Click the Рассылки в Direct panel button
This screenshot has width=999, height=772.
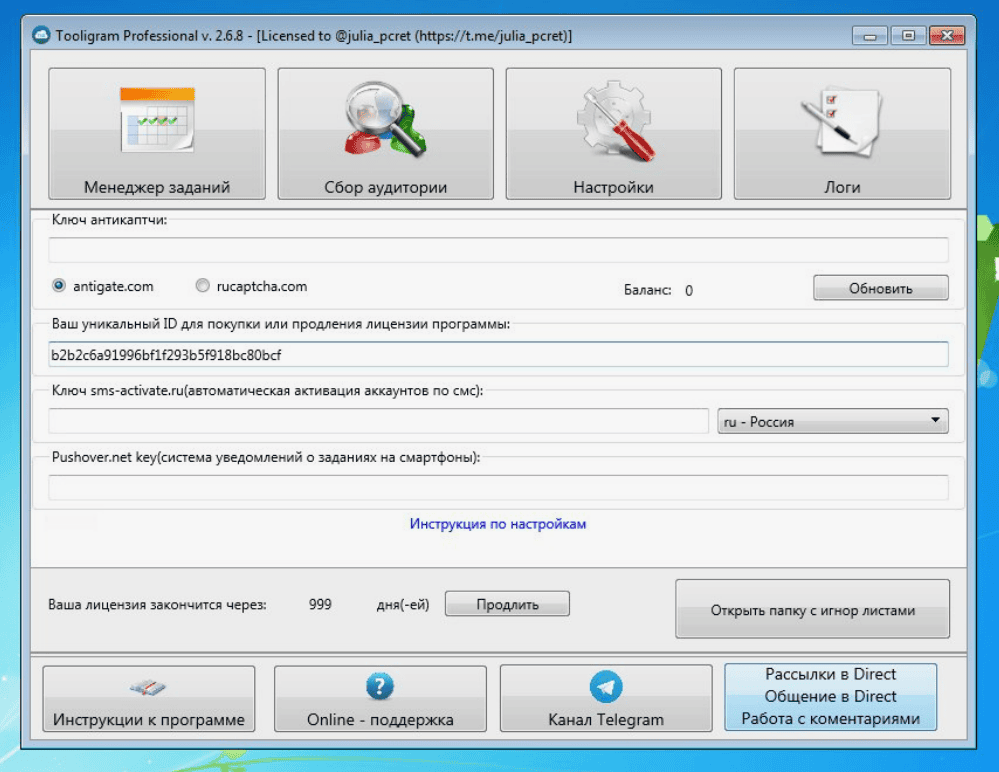click(830, 697)
